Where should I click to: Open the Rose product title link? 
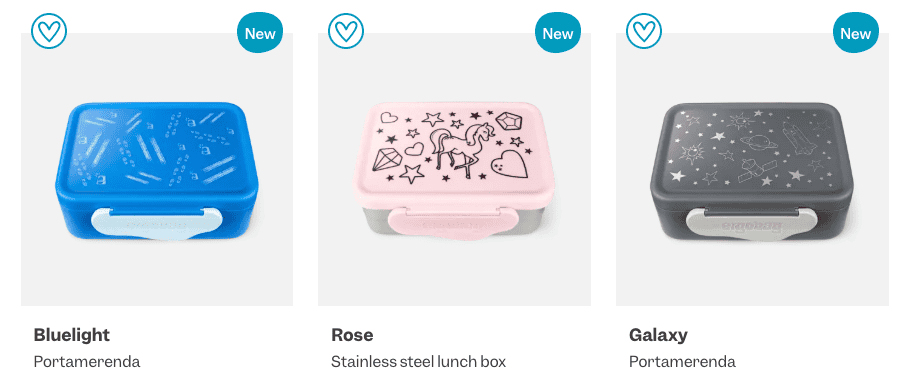tap(352, 335)
